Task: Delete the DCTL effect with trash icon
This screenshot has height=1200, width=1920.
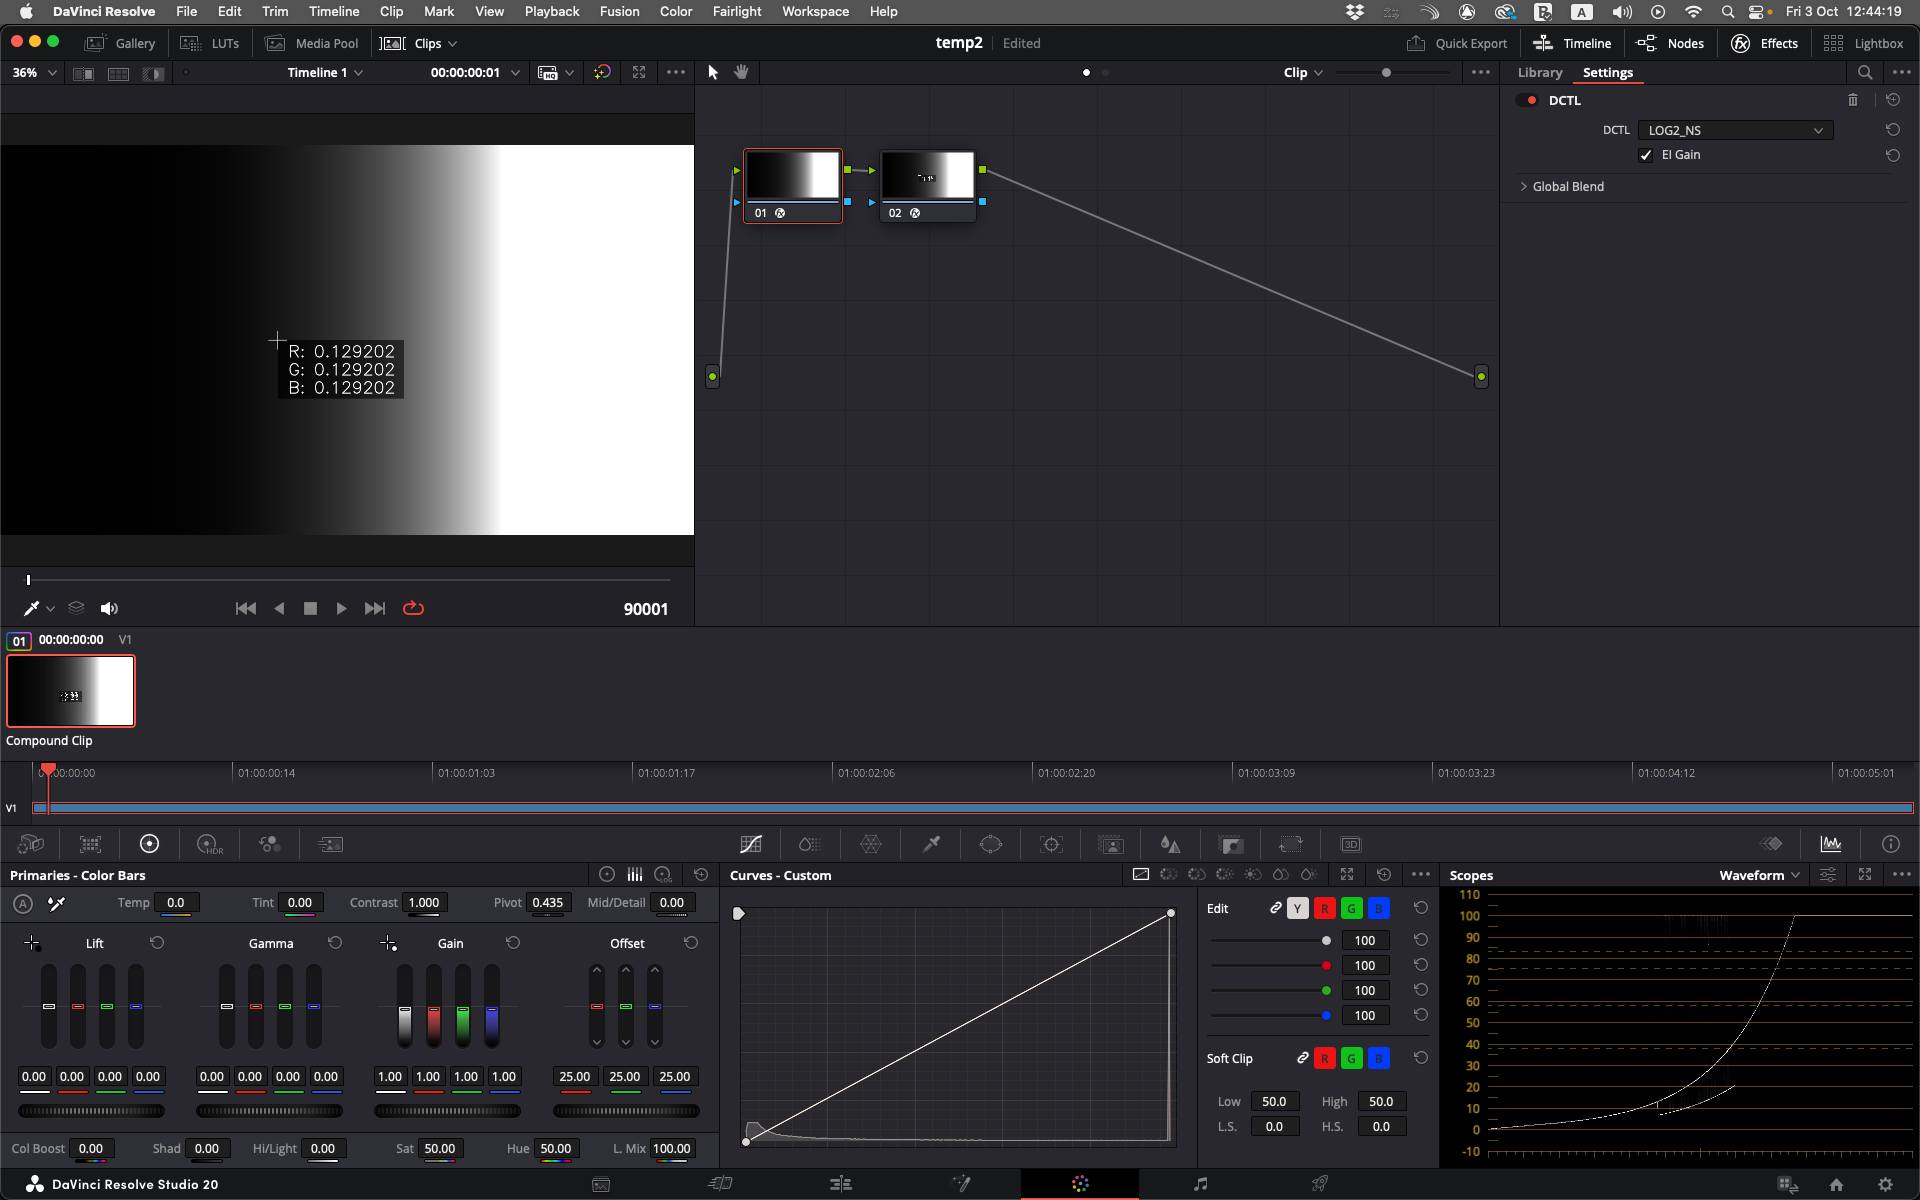Action: 1853,100
